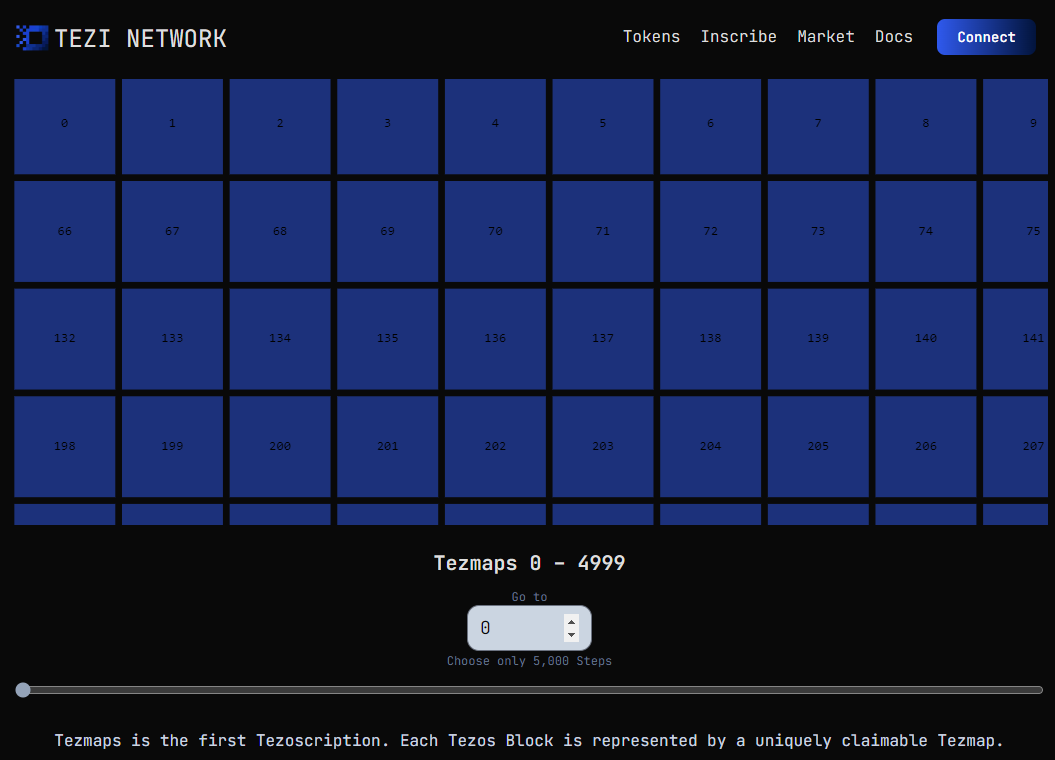This screenshot has height=760, width=1055.
Task: Choose Tezmap block 68
Action: click(x=280, y=231)
